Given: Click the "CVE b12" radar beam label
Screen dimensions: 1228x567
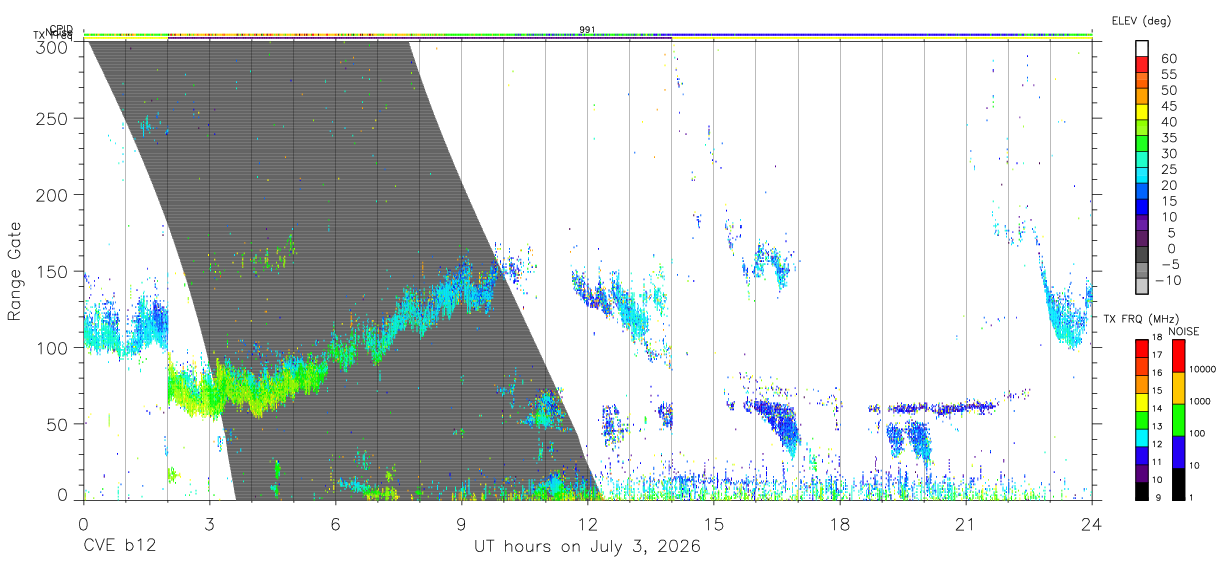Looking at the screenshot, I should pyautogui.click(x=118, y=547).
